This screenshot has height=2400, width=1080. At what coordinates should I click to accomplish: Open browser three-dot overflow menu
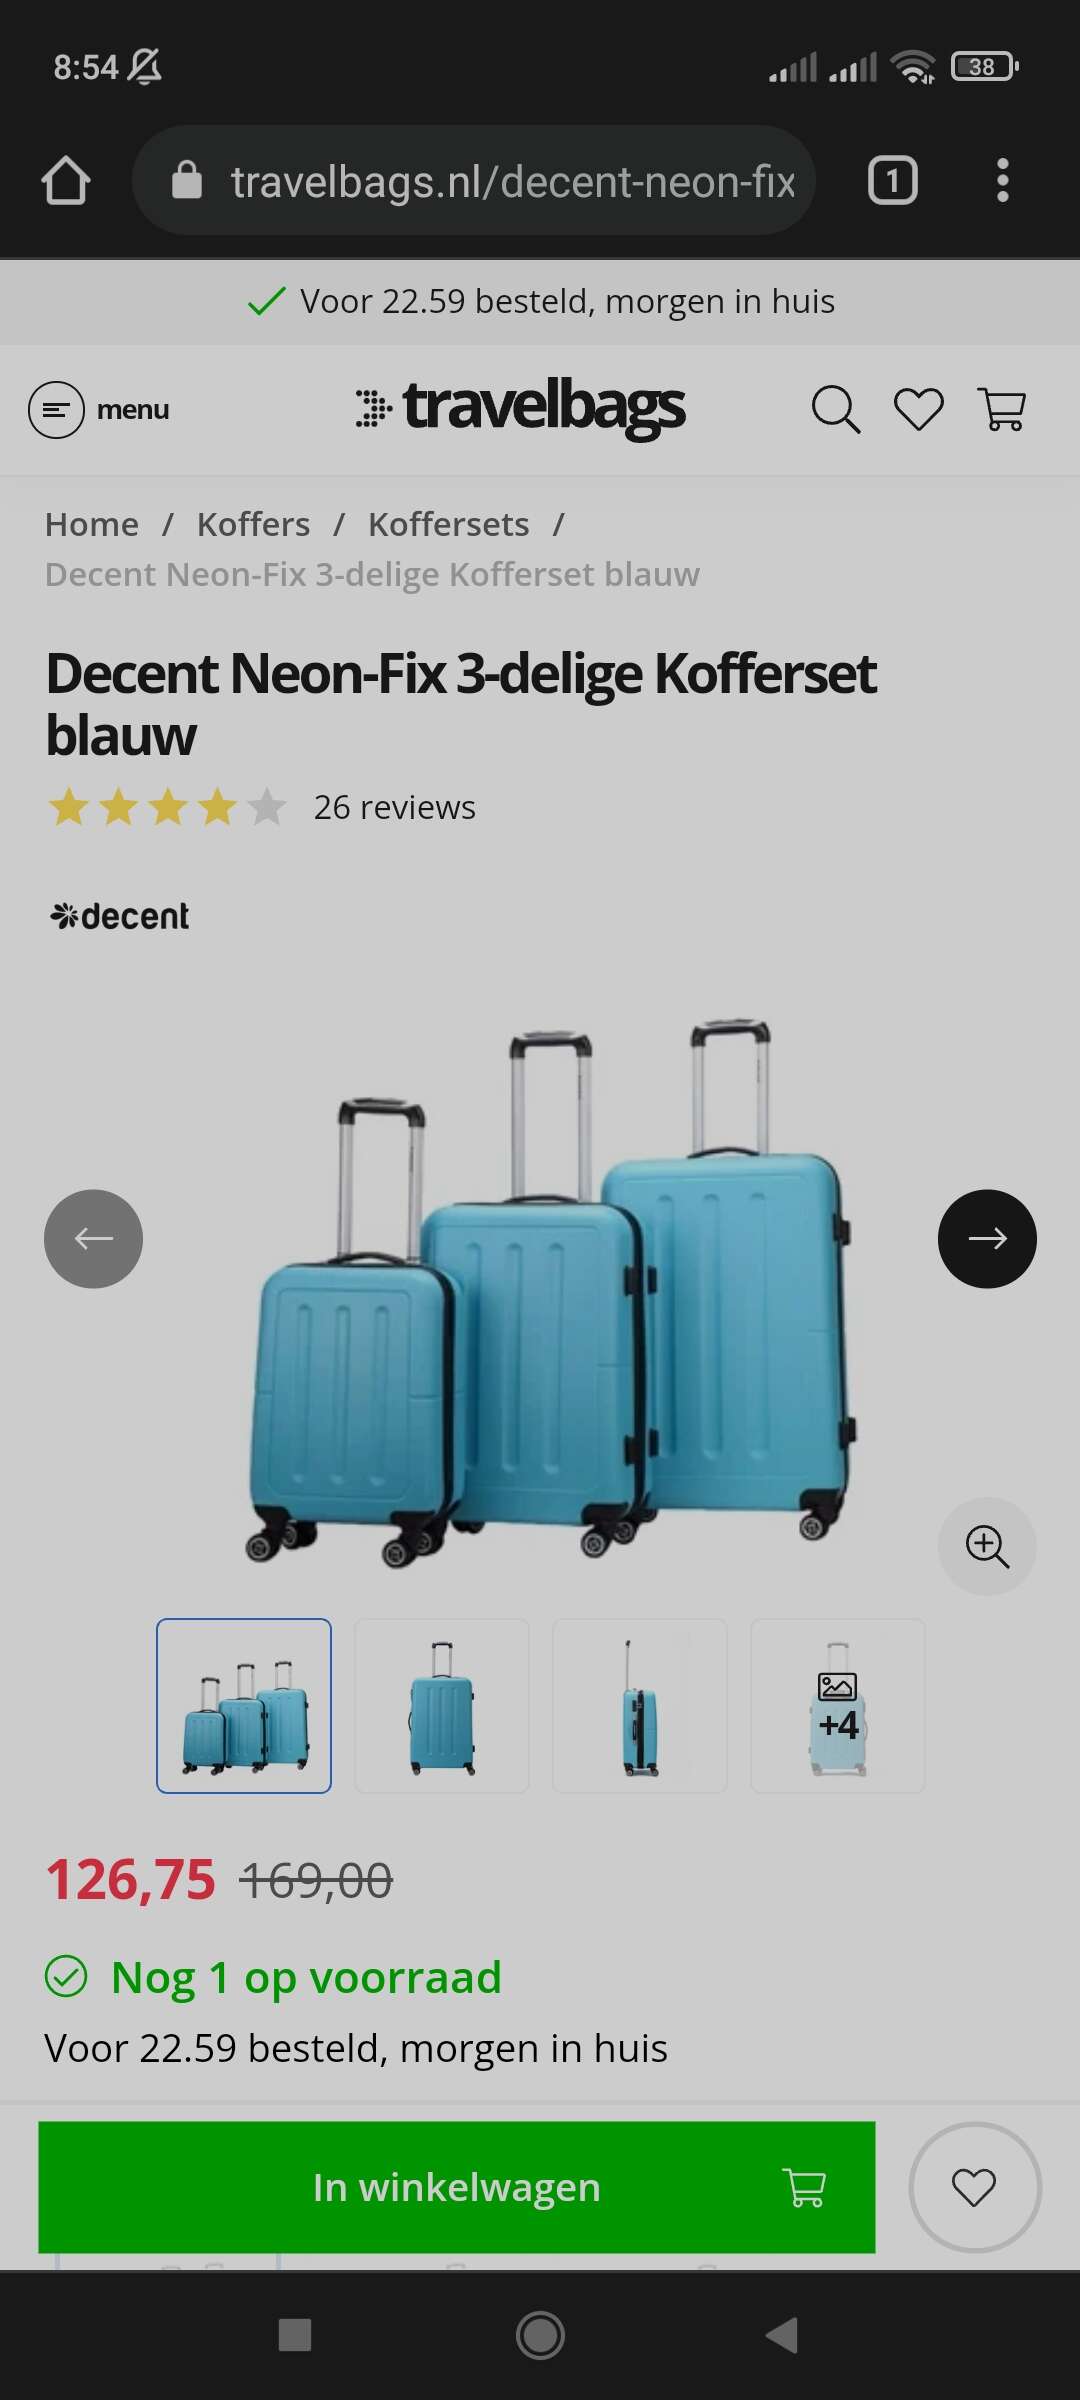point(1002,181)
